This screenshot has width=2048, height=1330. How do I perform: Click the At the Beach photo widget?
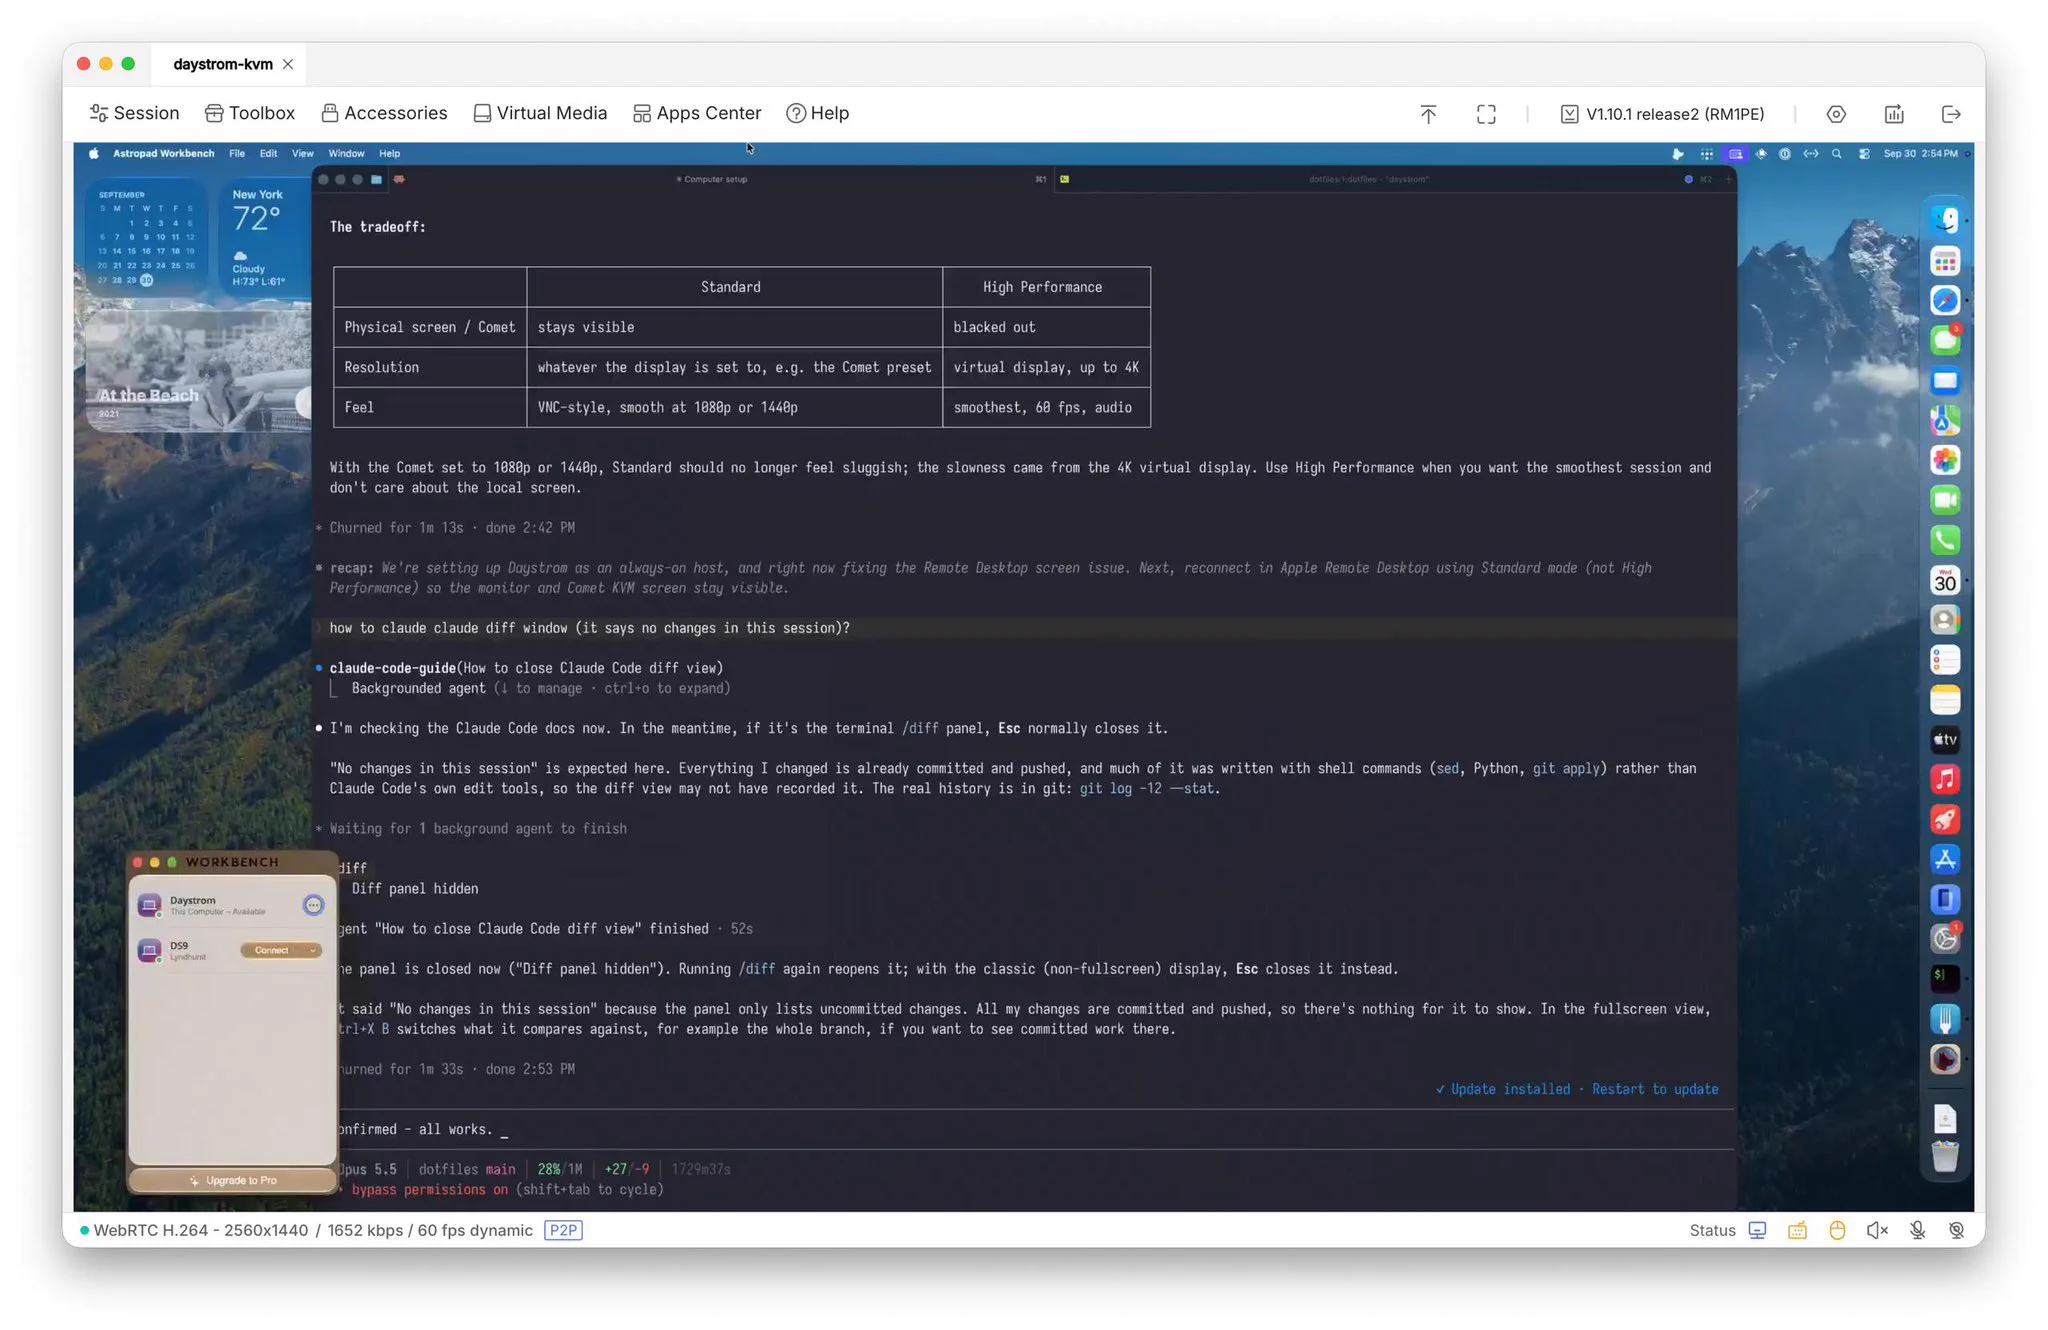[x=197, y=371]
